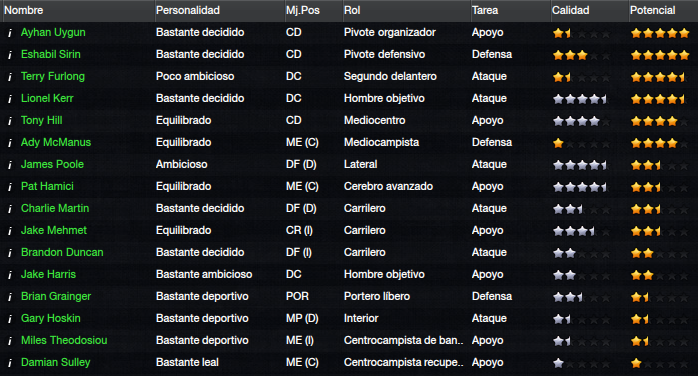Open info icon next to Ayhan Uygun
Viewport: 698px width, 376px height.
point(9,33)
